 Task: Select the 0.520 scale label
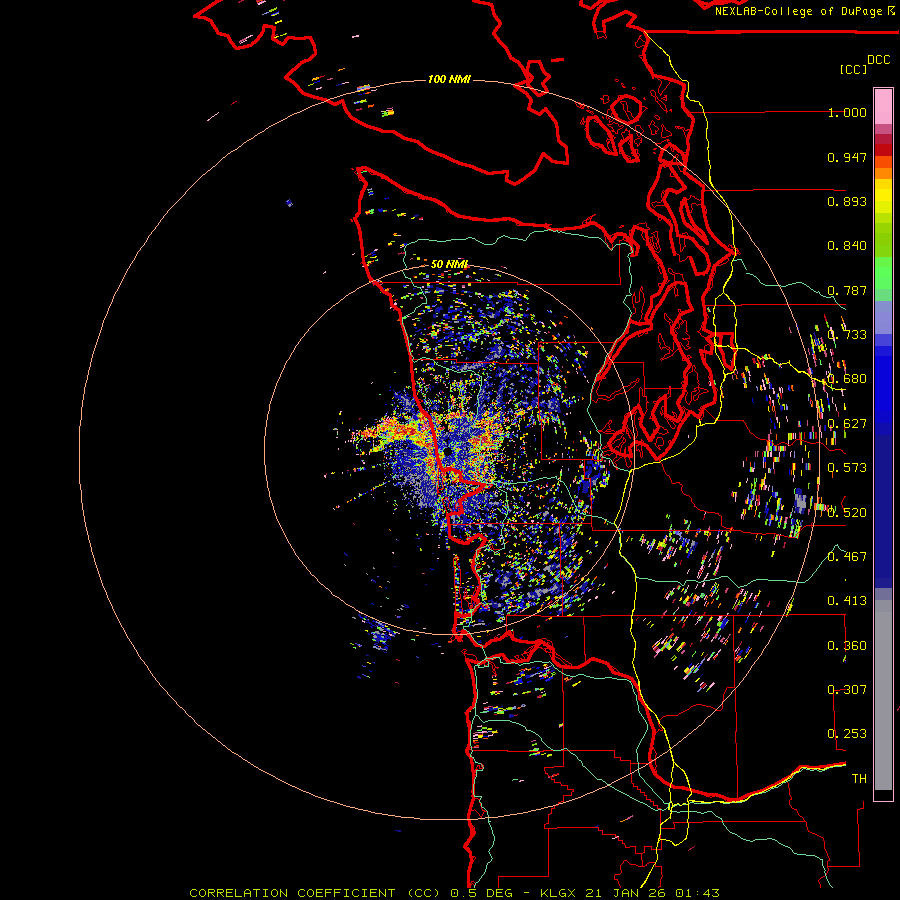tap(847, 512)
